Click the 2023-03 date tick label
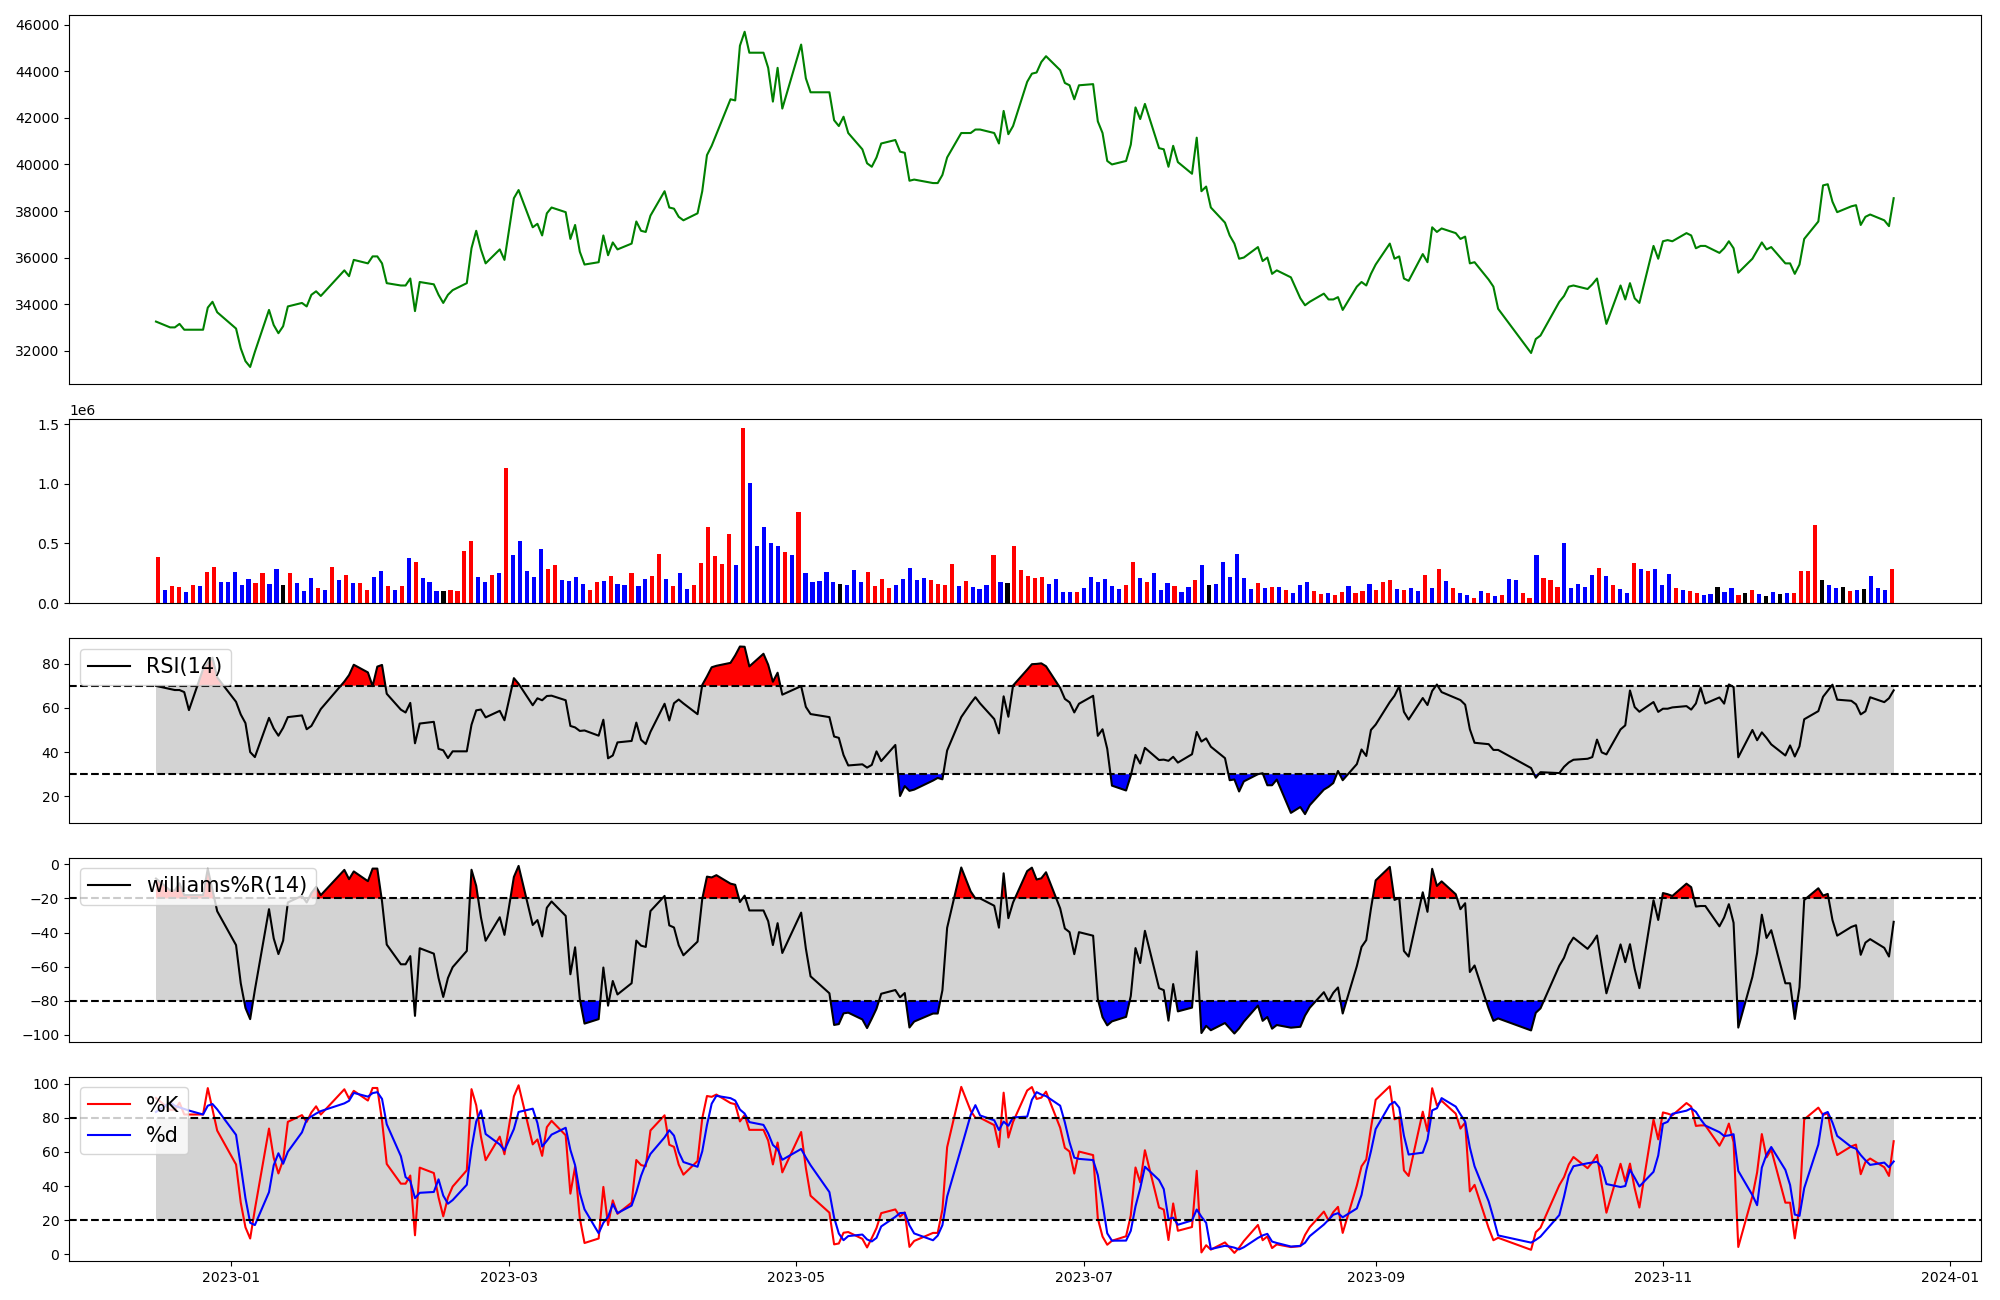Image resolution: width=2000 pixels, height=1300 pixels. click(x=509, y=1277)
